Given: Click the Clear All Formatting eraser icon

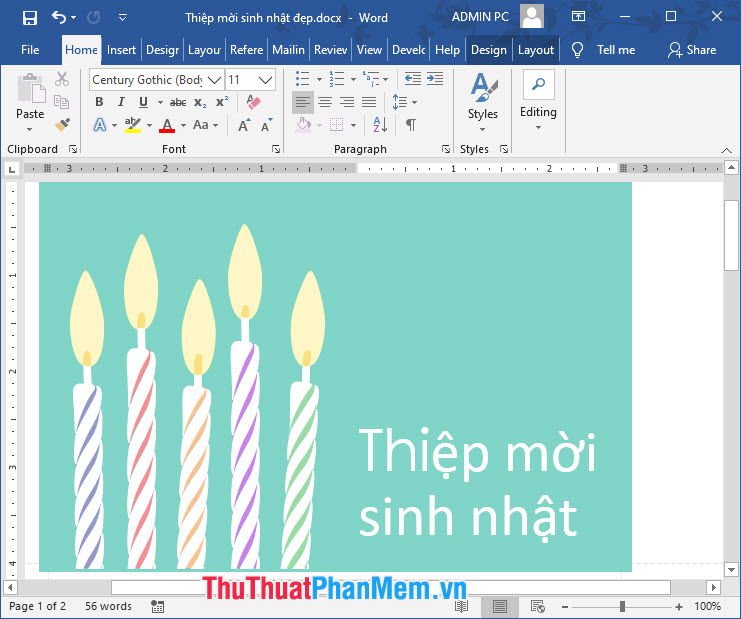Looking at the screenshot, I should (253, 102).
